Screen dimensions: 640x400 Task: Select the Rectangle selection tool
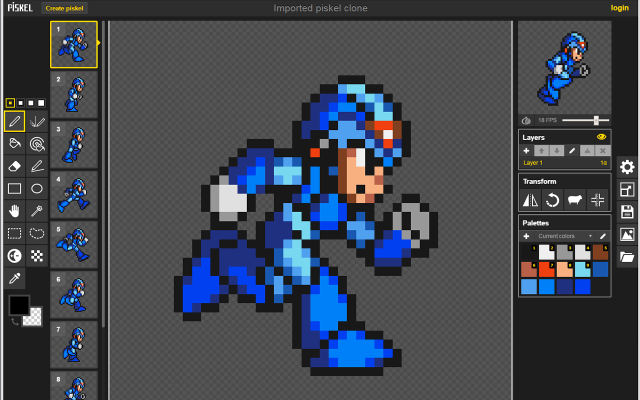(14, 233)
